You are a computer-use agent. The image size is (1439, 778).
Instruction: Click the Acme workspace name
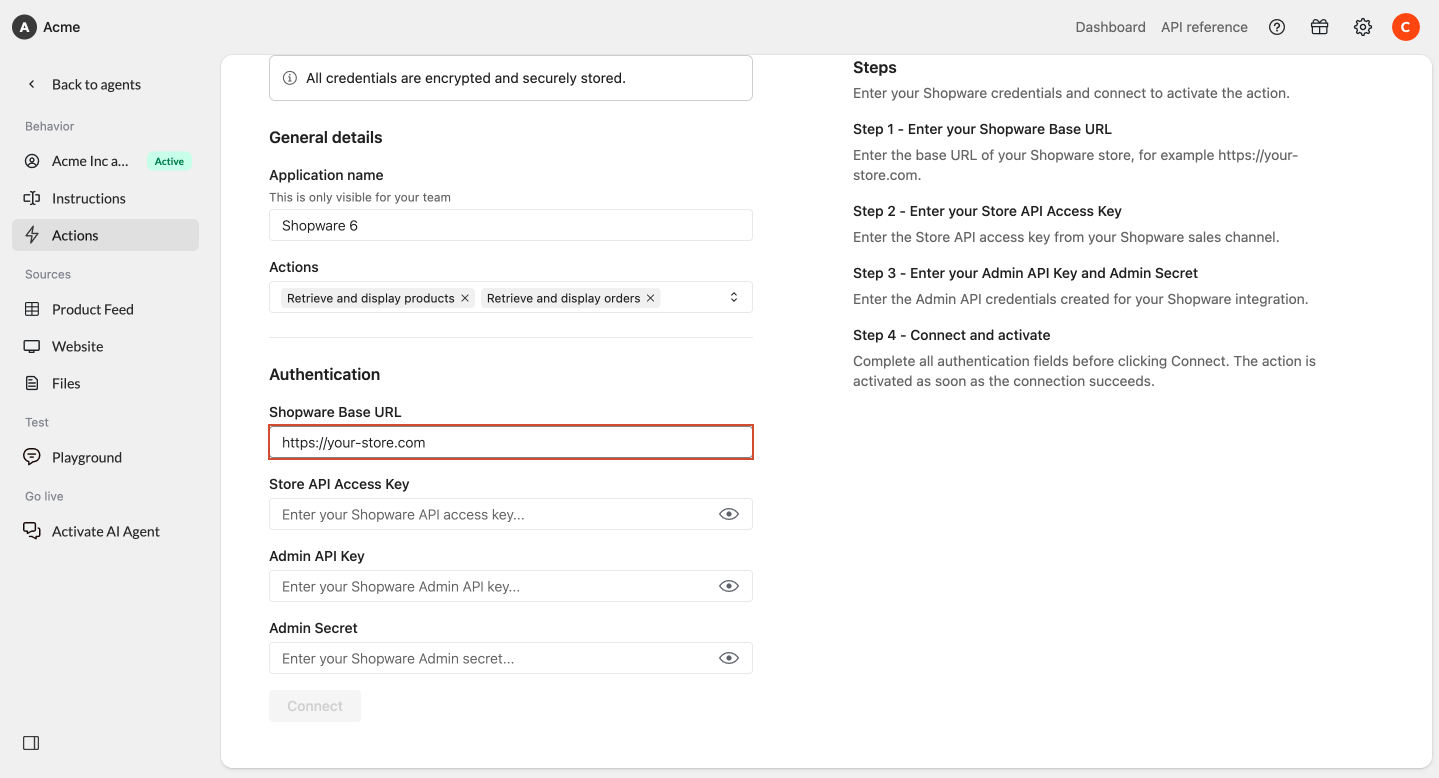(x=62, y=27)
